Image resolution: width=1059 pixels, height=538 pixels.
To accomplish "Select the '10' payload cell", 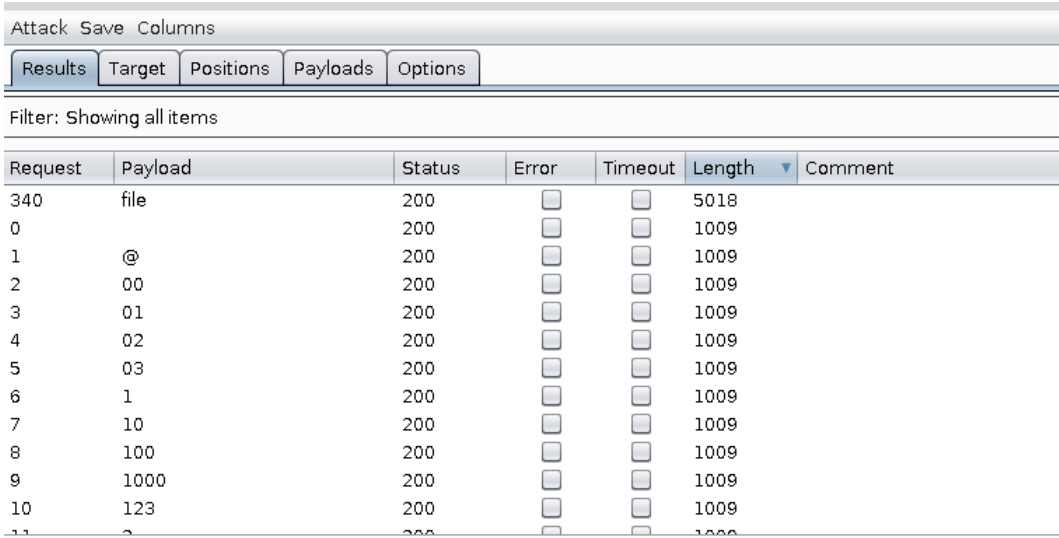I will coord(254,424).
